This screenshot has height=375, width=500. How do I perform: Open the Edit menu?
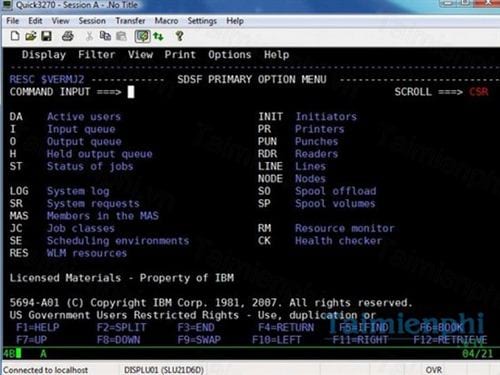35,21
